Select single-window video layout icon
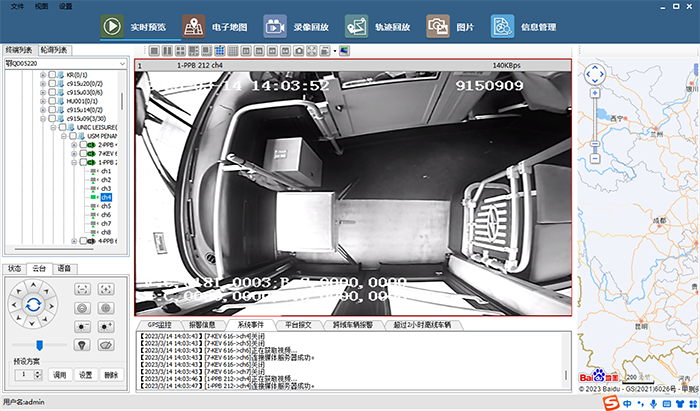 (154, 51)
